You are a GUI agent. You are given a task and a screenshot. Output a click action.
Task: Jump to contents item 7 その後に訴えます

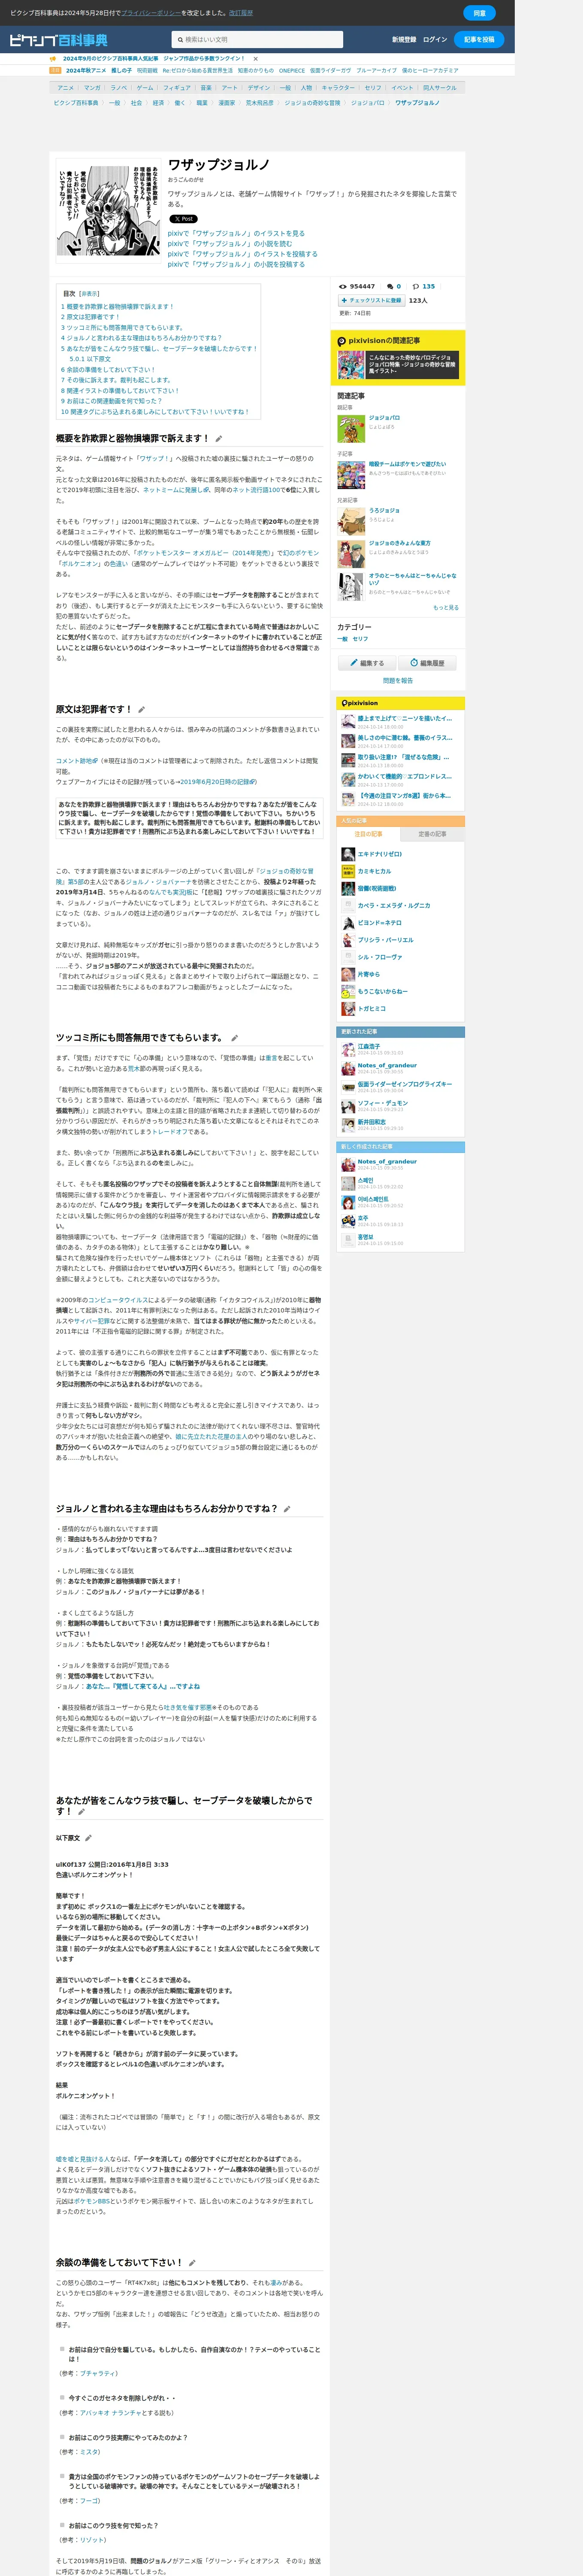click(x=116, y=380)
